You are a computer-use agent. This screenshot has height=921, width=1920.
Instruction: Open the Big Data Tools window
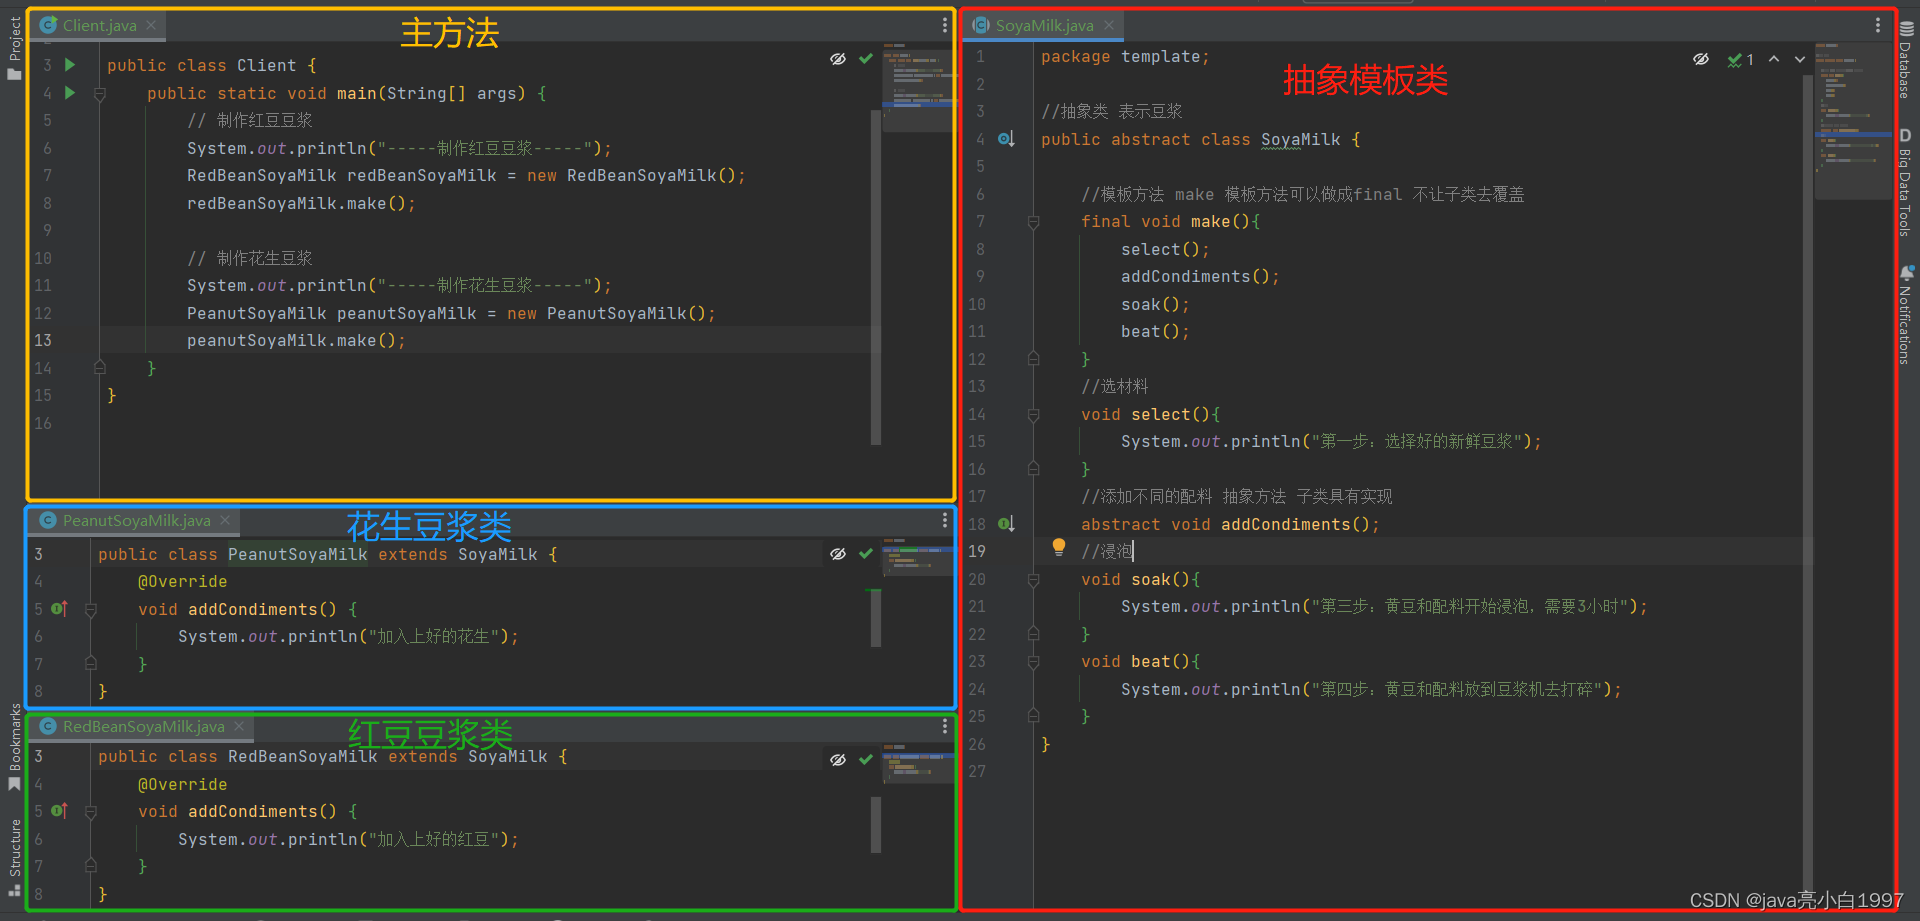click(1906, 182)
